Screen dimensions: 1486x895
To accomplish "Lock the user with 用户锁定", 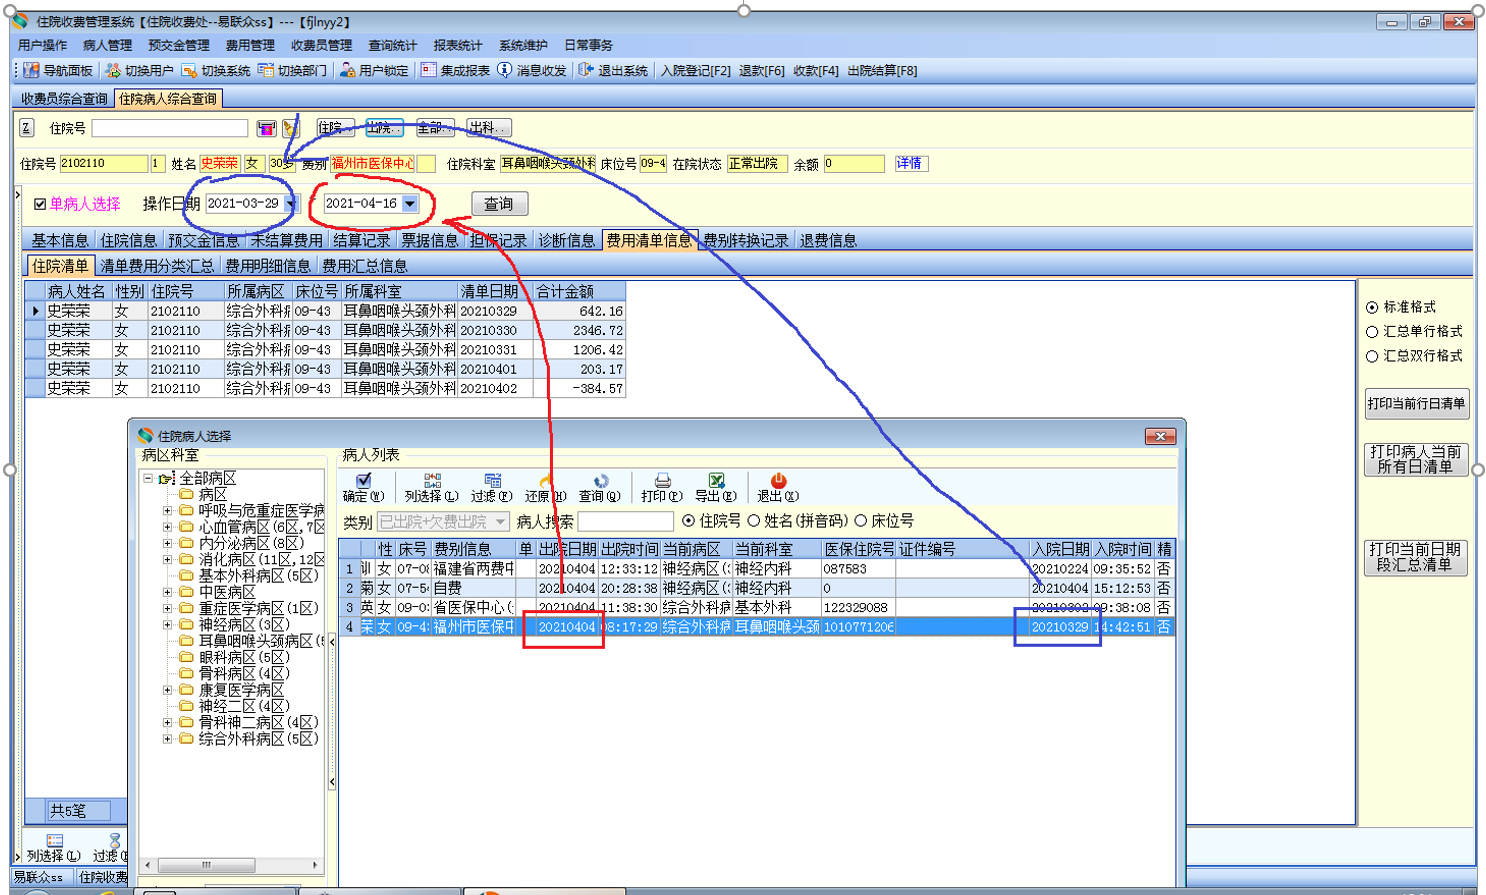I will pos(374,70).
